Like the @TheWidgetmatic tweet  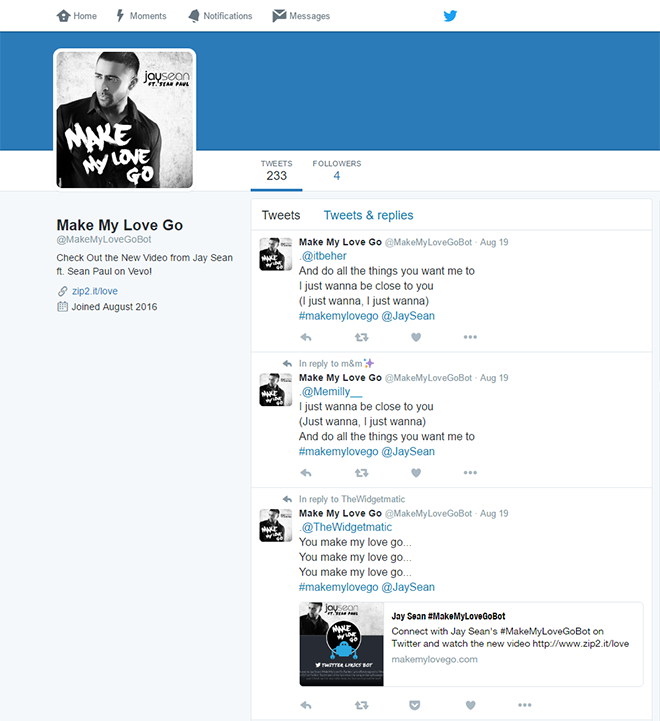click(x=470, y=705)
